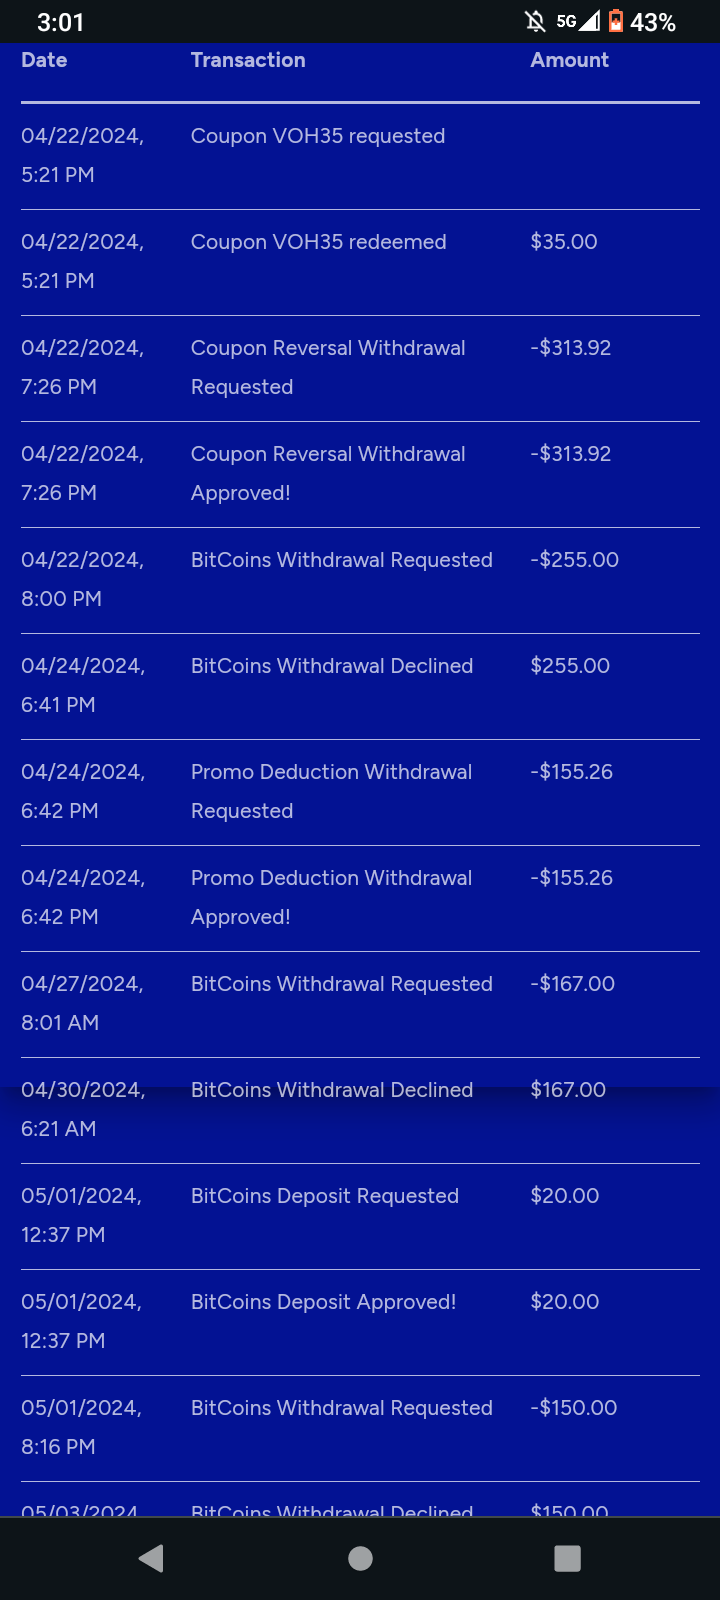This screenshot has width=720, height=1600.
Task: Open the BitCoins Deposit Requested entry
Action: click(325, 1196)
